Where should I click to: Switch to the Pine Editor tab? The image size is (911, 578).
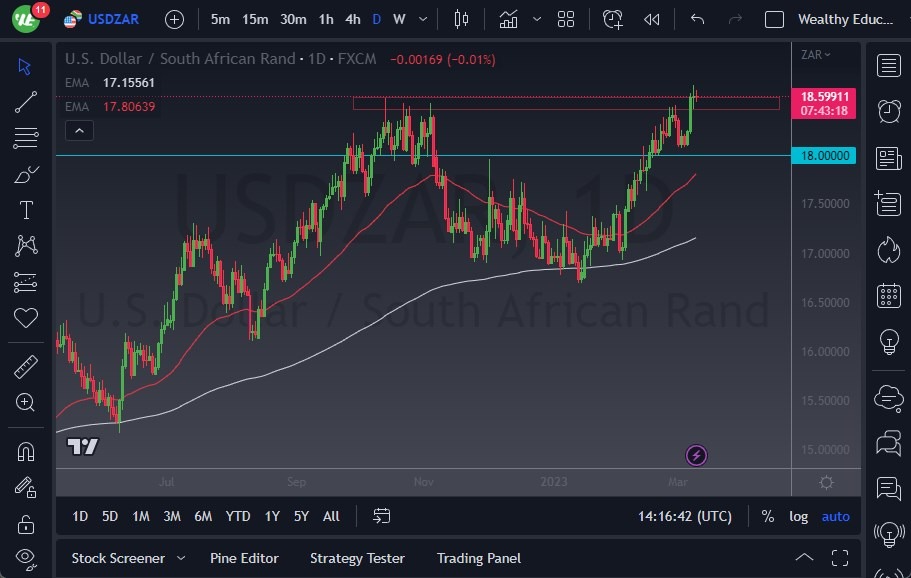244,558
